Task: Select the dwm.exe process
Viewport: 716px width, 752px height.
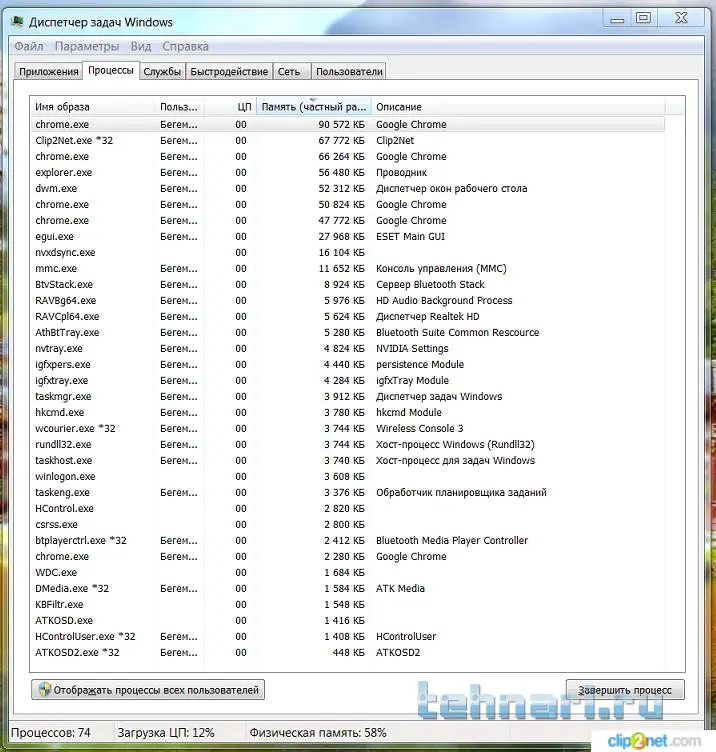Action: point(347,188)
